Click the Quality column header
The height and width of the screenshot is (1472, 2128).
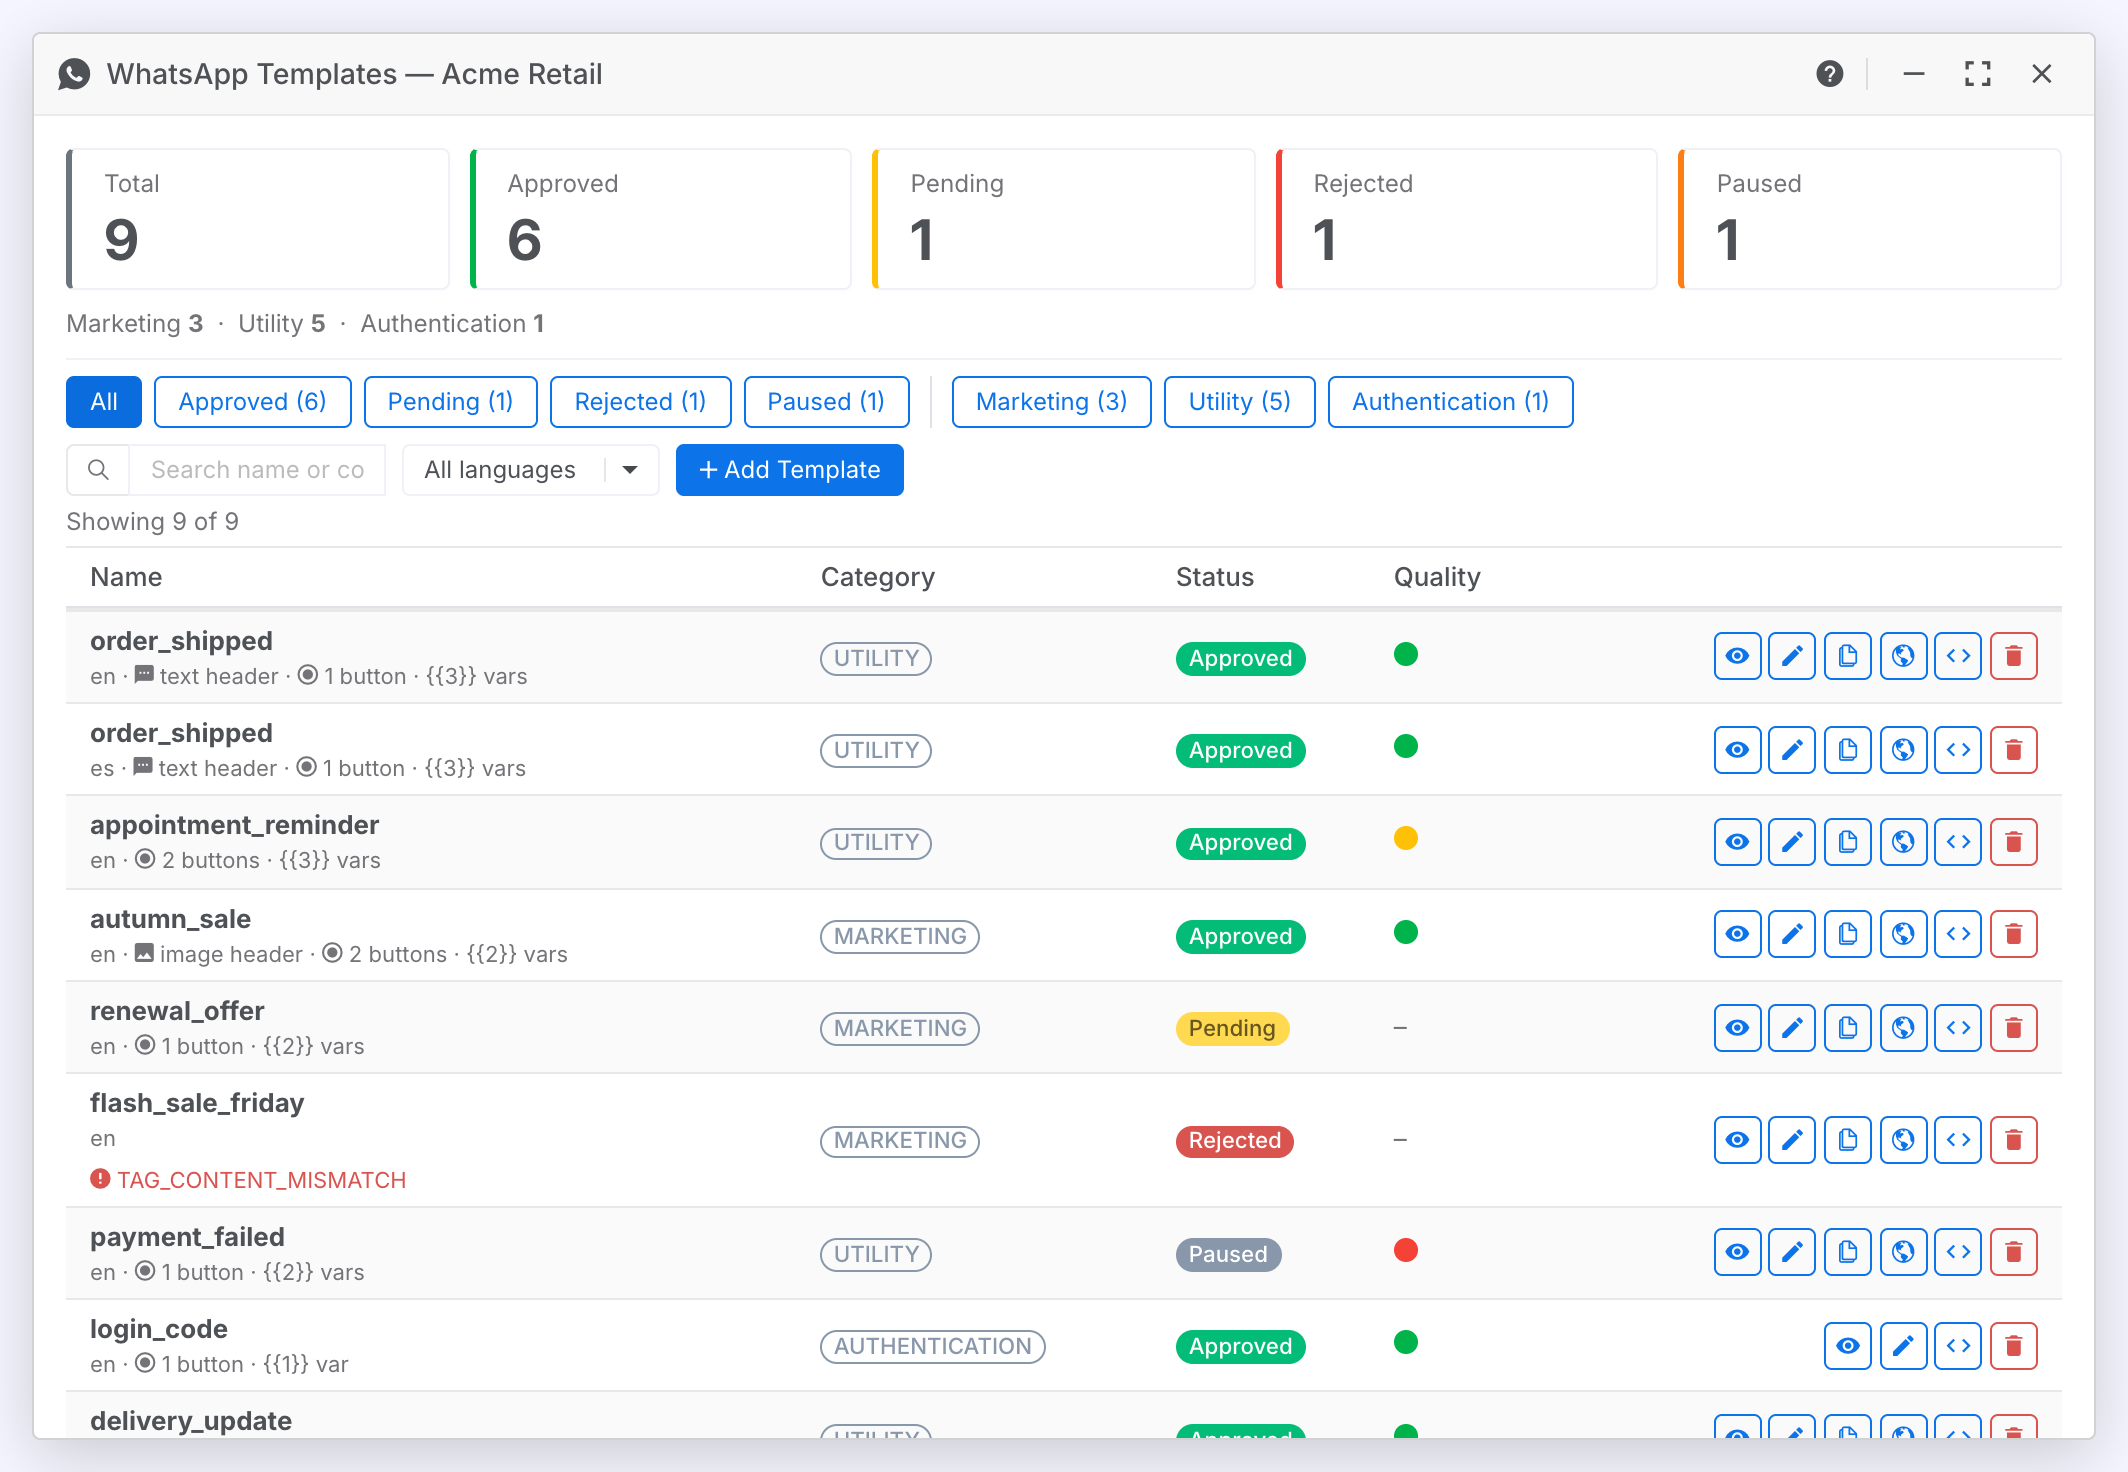1437,577
